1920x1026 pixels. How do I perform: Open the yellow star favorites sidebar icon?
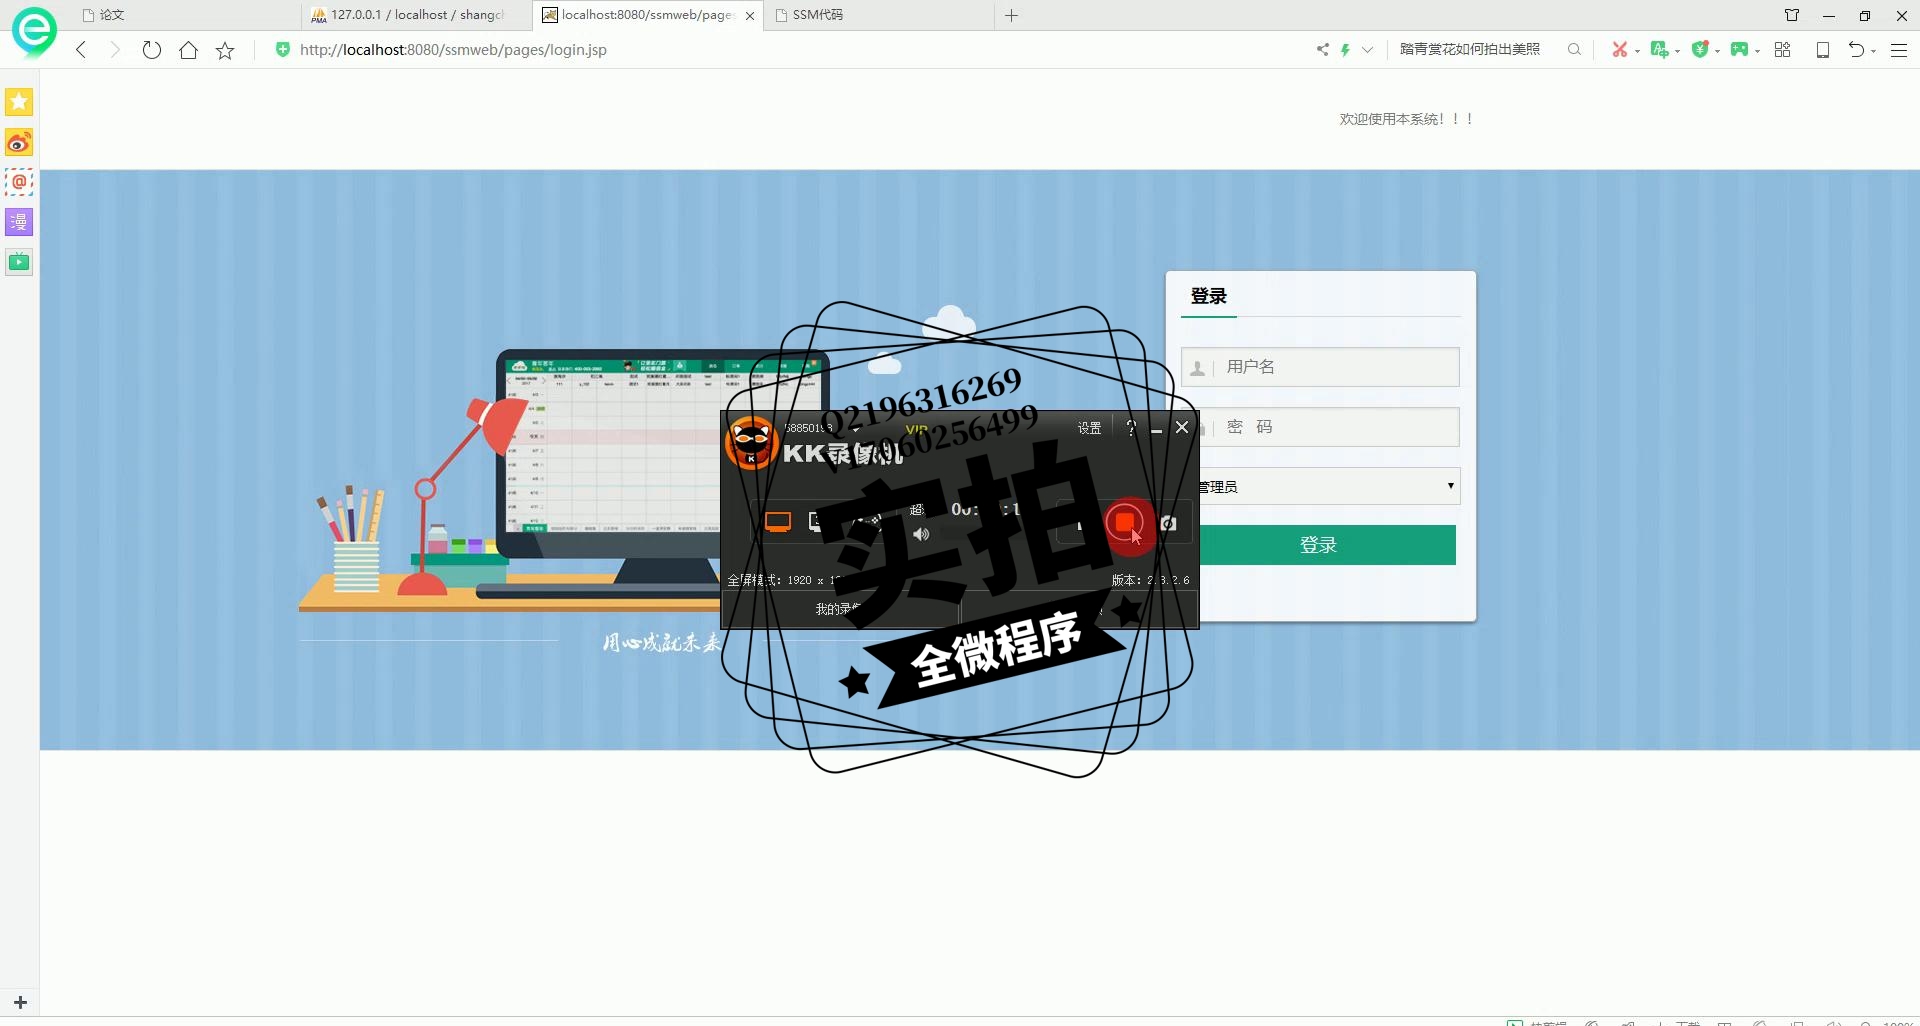click(x=19, y=102)
